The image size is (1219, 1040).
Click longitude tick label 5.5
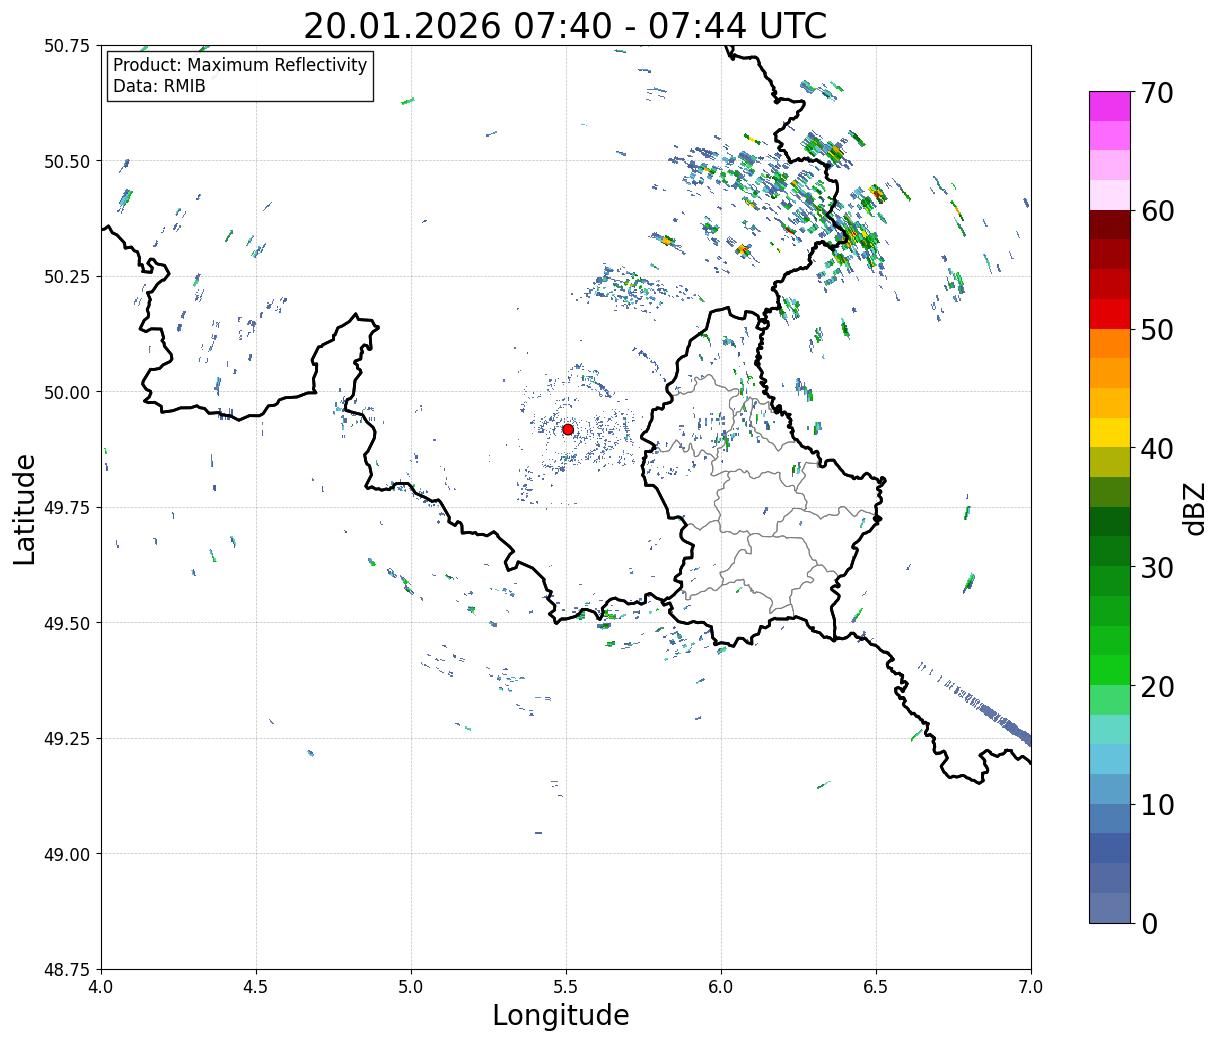[566, 987]
